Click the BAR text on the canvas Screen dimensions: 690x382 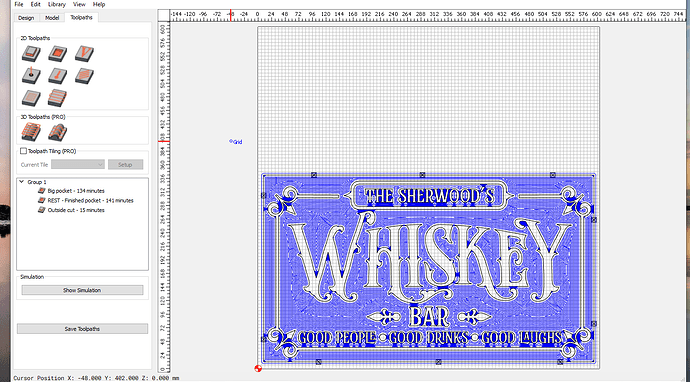pos(429,317)
